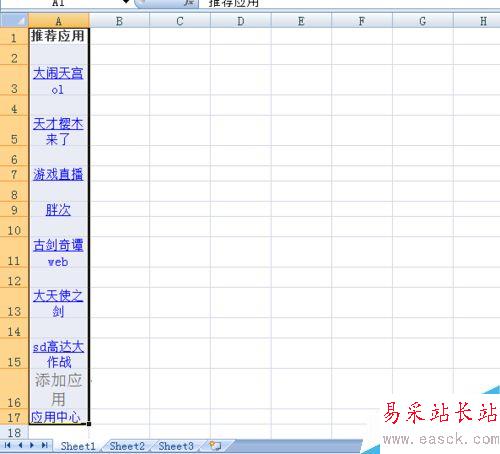Screen dimensions: 500x454
Task: Select row 11 header
Action: pyautogui.click(x=14, y=252)
